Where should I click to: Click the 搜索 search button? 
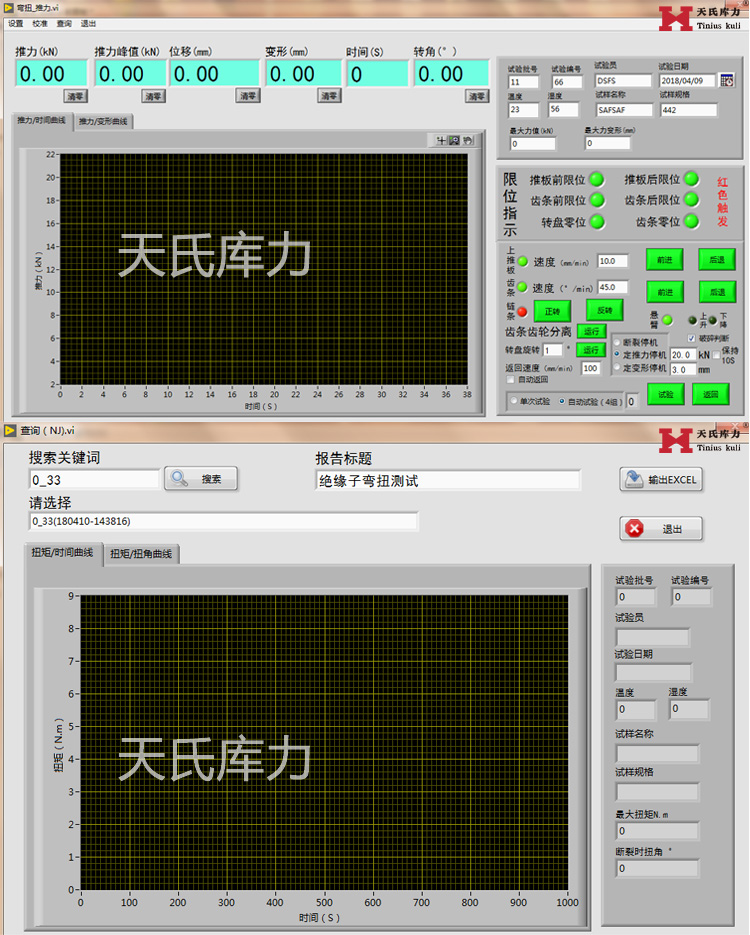point(201,479)
